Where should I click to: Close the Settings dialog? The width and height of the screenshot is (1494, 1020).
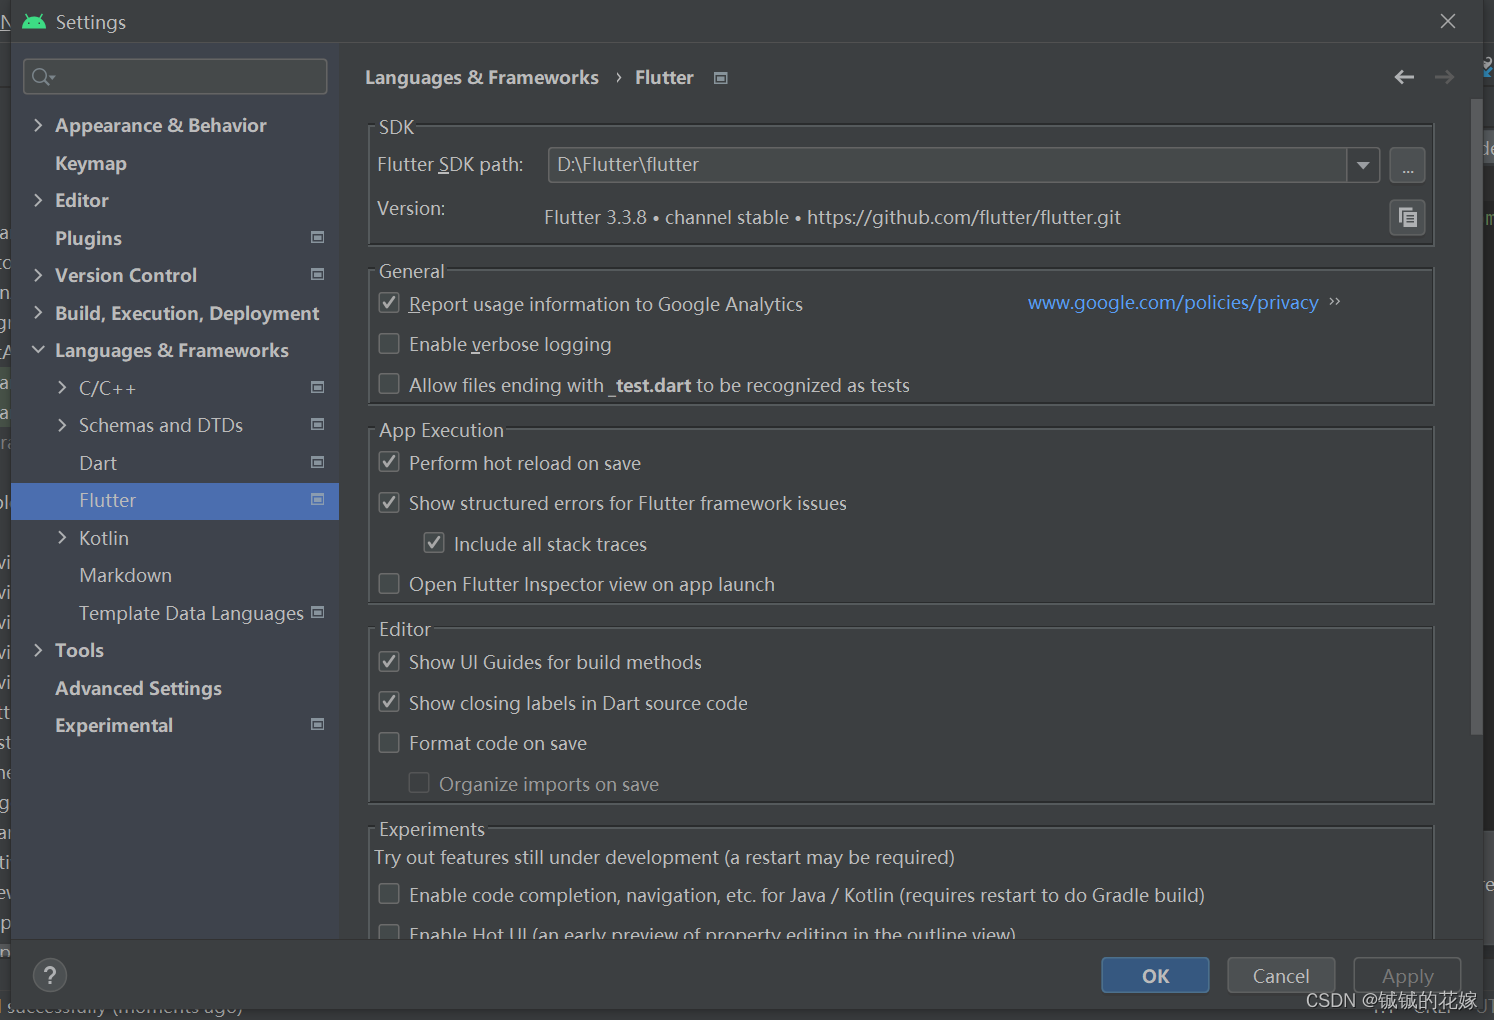click(x=1447, y=21)
